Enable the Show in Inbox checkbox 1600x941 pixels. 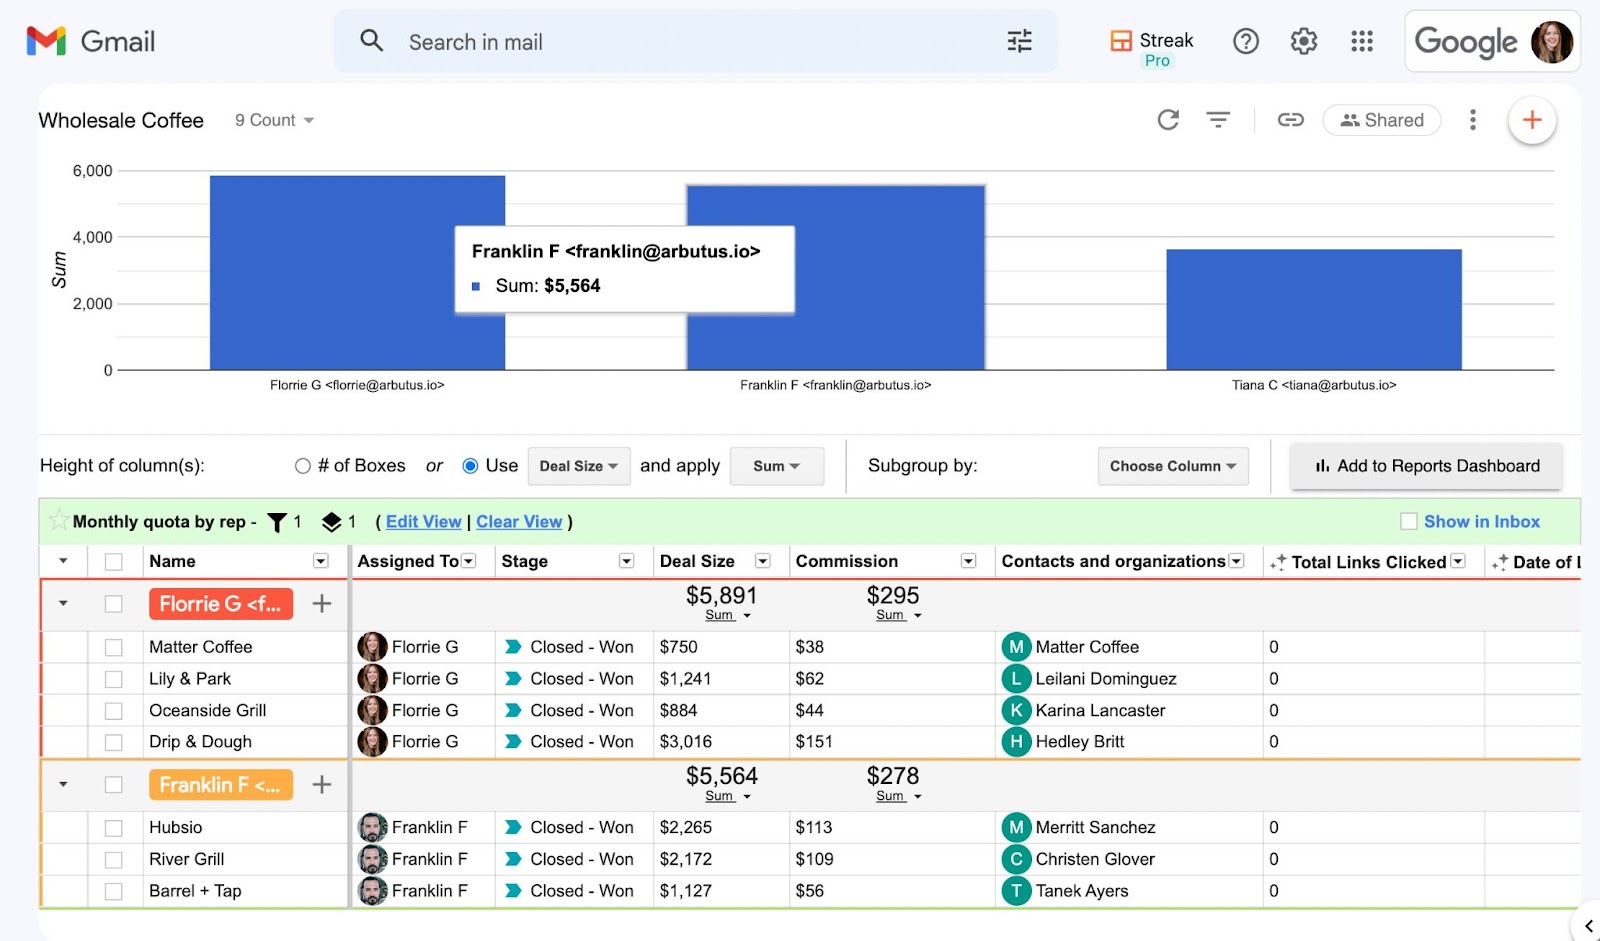click(1409, 521)
